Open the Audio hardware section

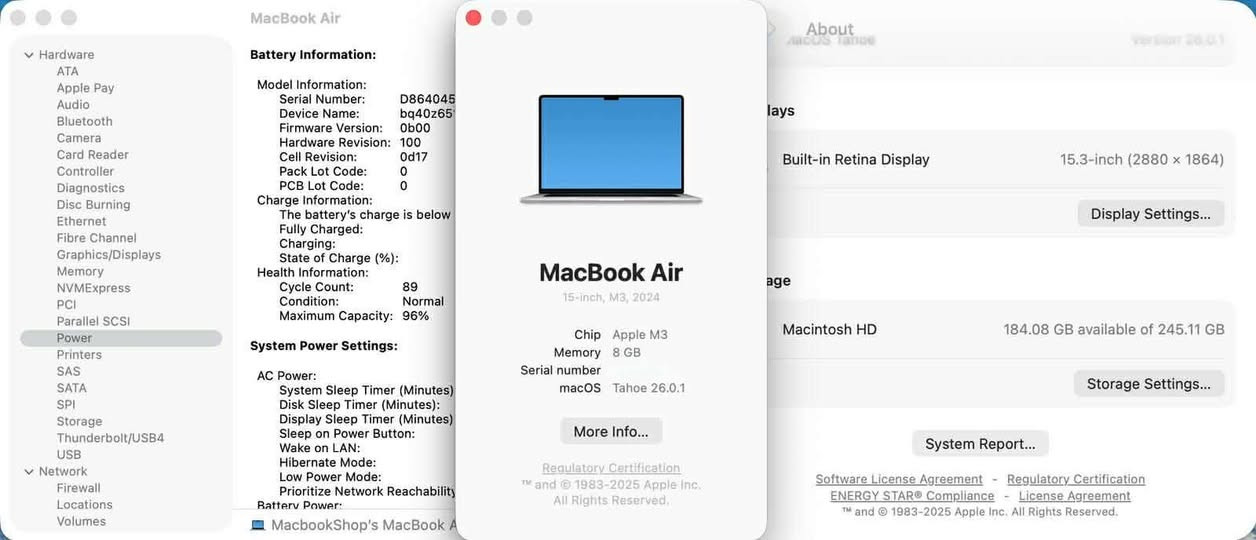tap(73, 105)
